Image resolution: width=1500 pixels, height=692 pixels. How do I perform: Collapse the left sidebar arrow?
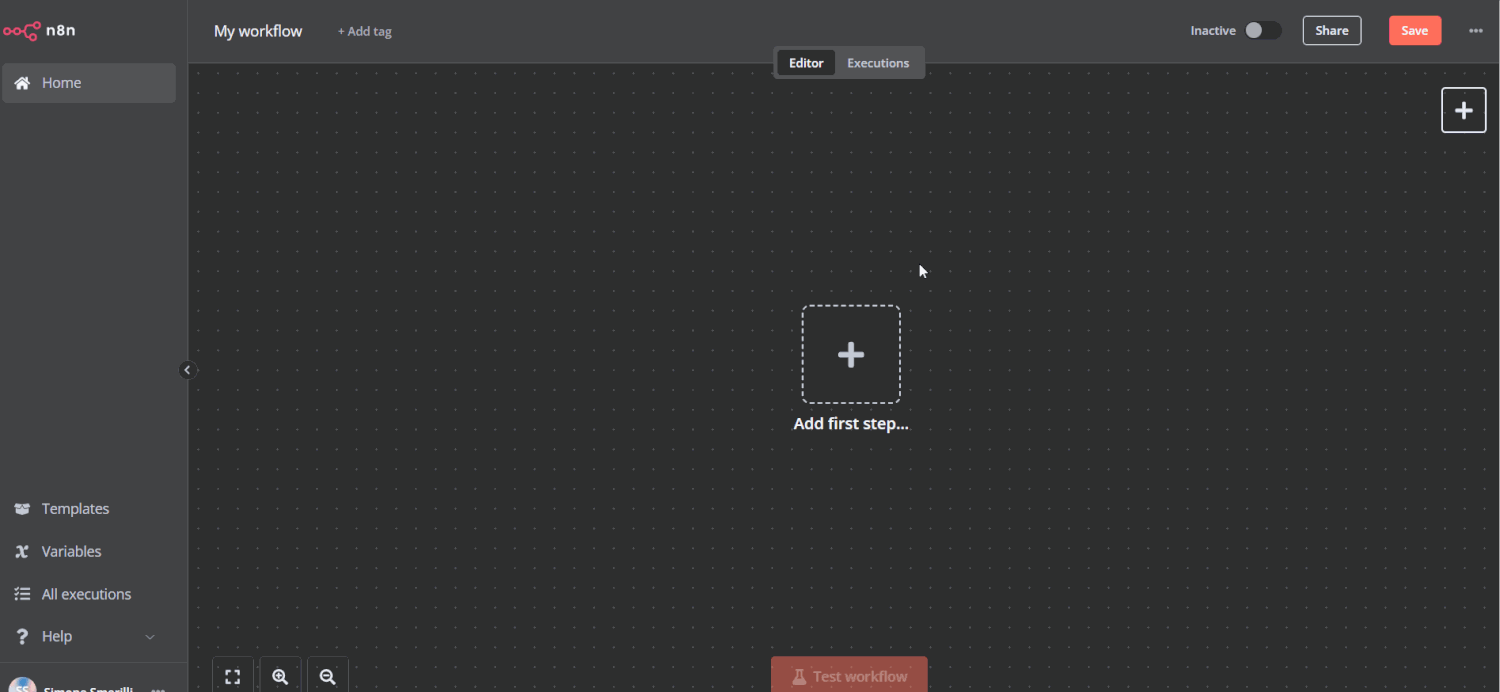tap(187, 369)
